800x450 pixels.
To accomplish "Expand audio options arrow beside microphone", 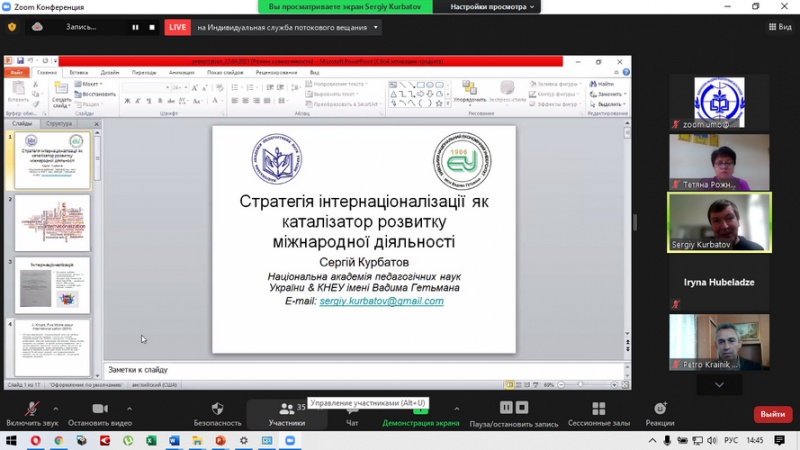I will tap(55, 409).
